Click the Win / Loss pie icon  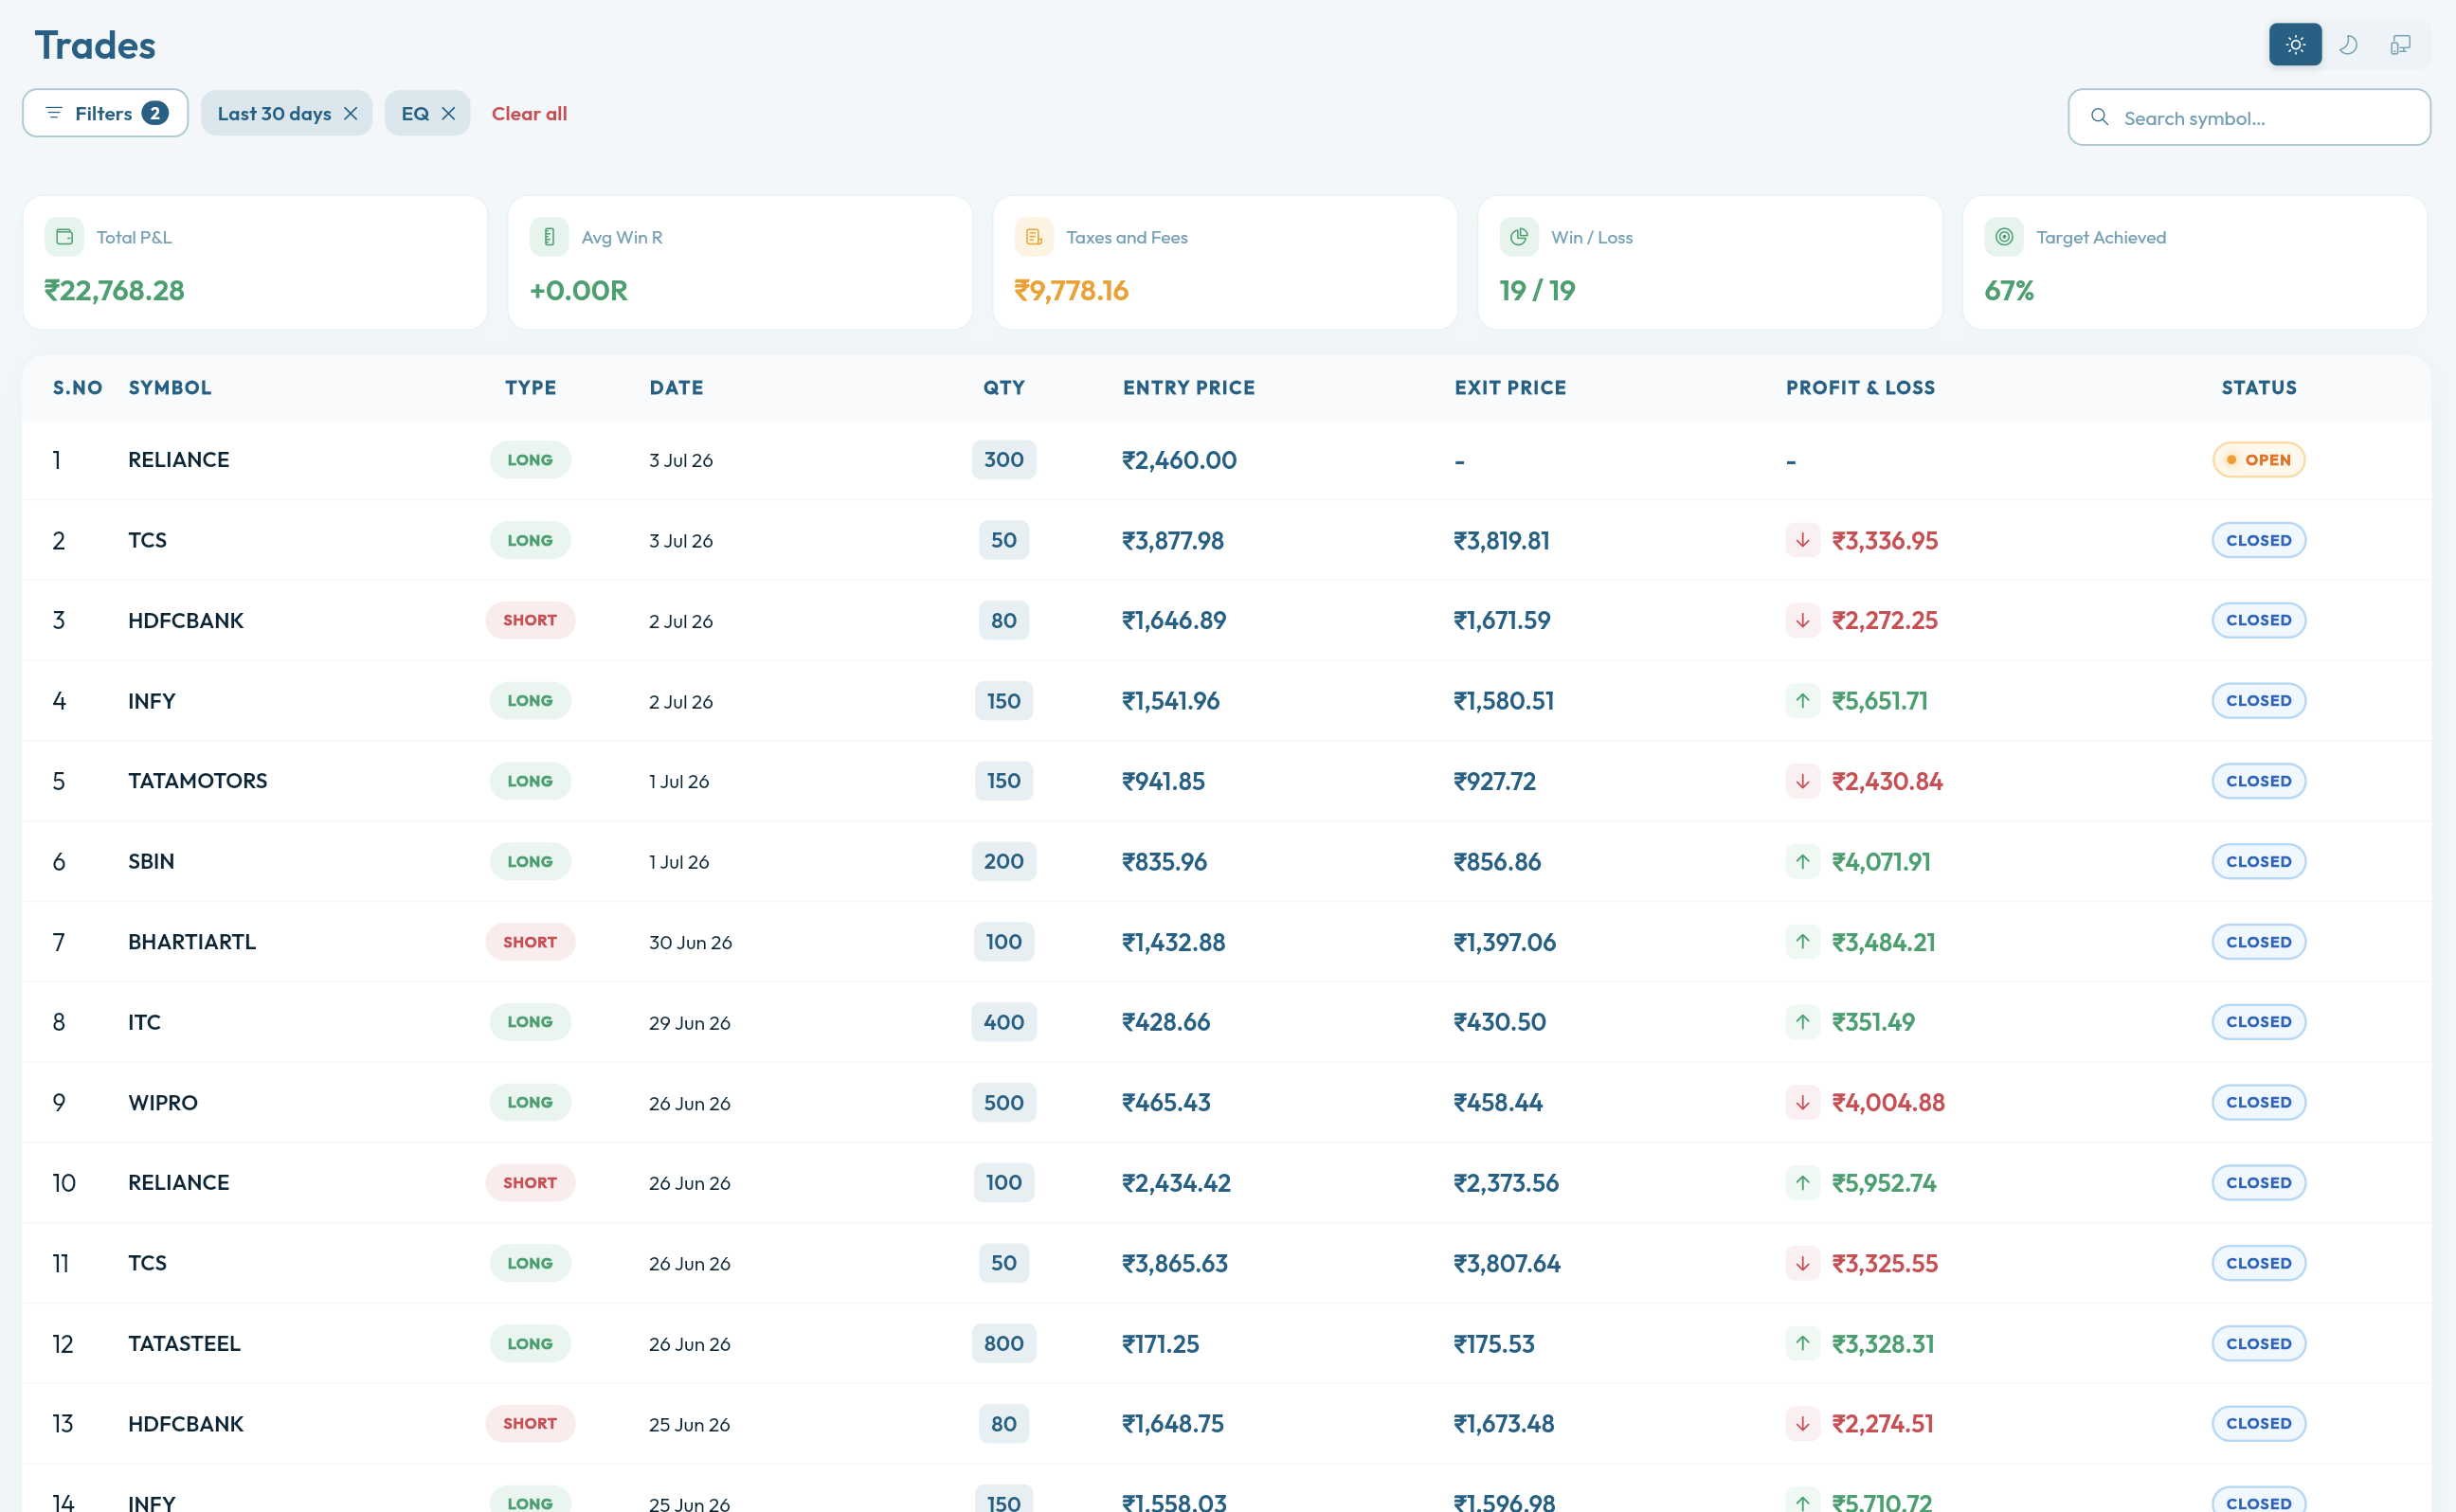pos(1519,237)
